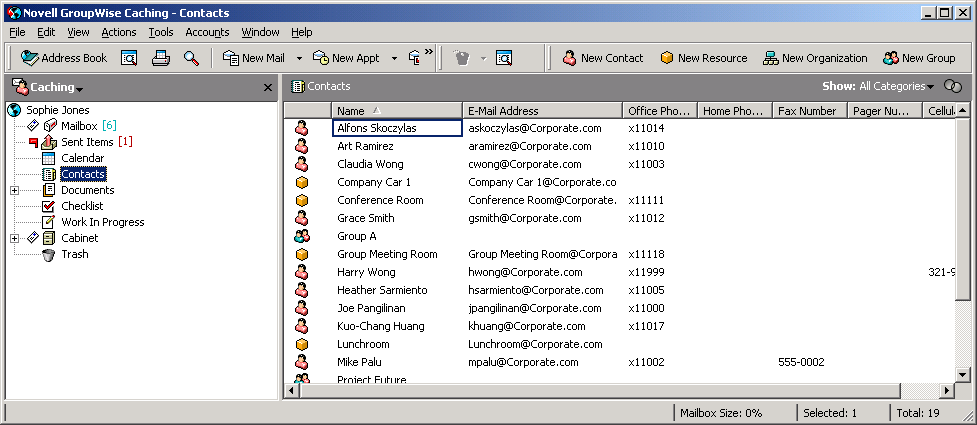The image size is (977, 425).
Task: Sort by E-Mail Address column header
Action: pos(543,111)
